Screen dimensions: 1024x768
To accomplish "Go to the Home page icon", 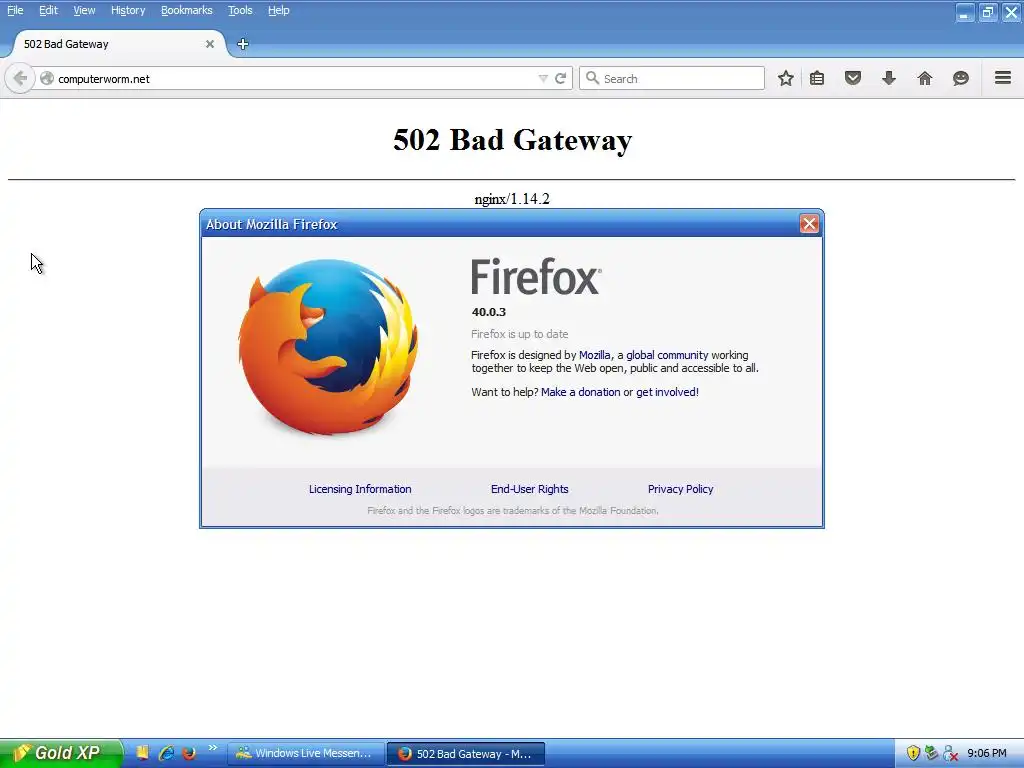I will point(924,78).
